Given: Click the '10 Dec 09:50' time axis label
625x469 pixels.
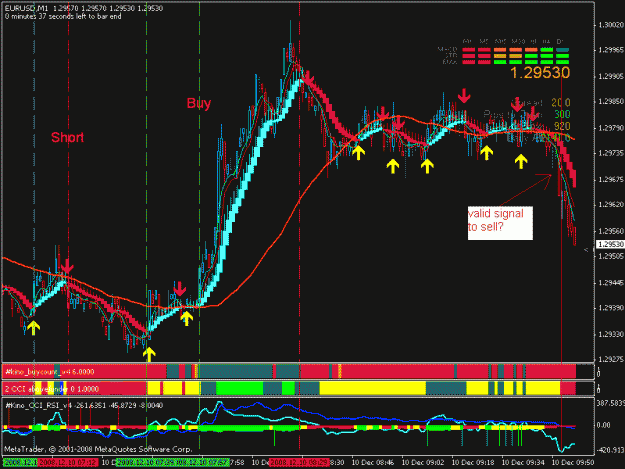Looking at the screenshot, I should tap(573, 463).
